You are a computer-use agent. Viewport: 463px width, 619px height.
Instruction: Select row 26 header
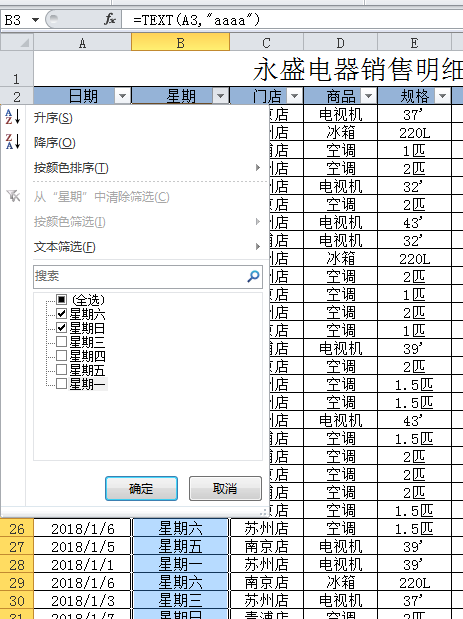[x=17, y=528]
